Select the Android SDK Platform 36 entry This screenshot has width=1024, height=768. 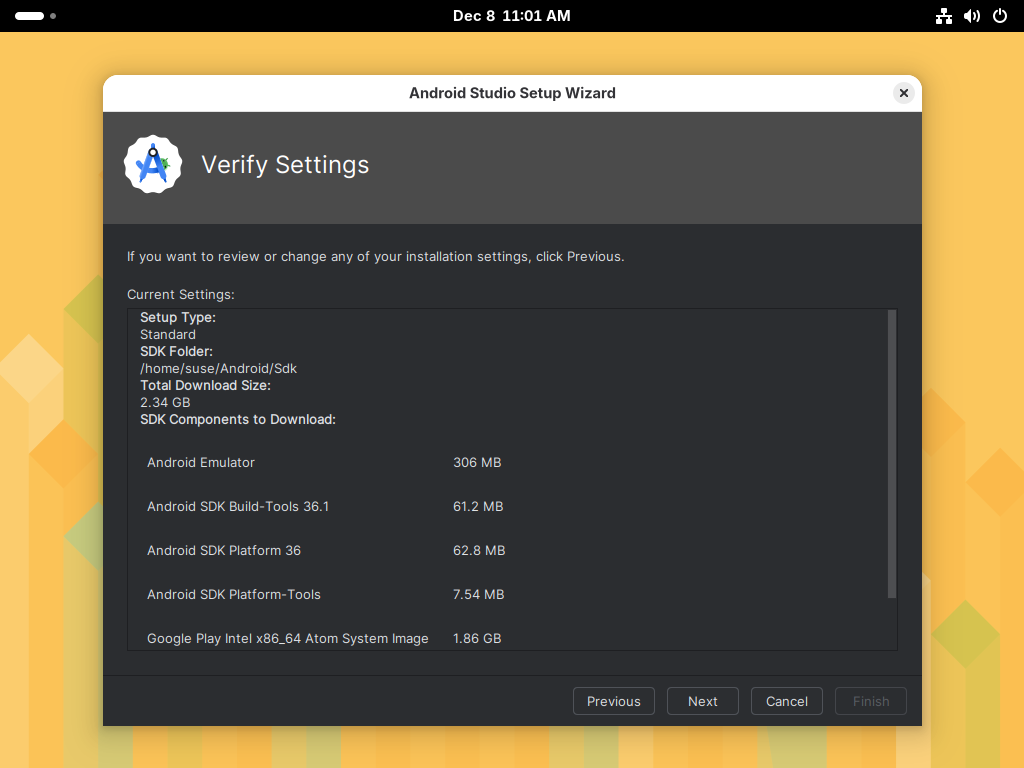224,550
